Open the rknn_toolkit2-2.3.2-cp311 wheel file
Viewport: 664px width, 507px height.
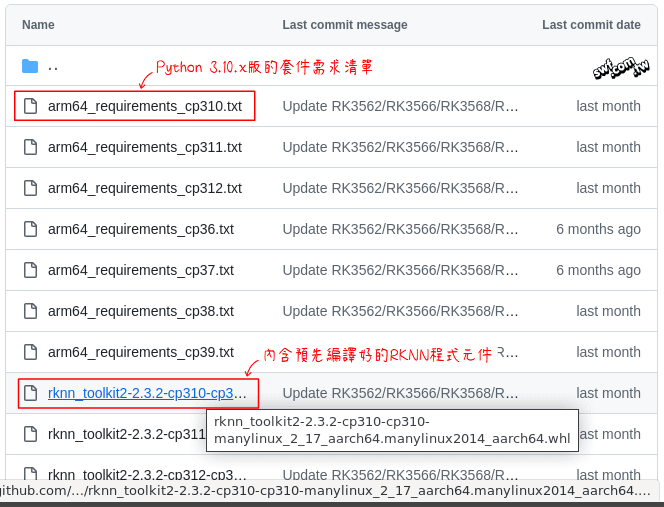[127, 434]
